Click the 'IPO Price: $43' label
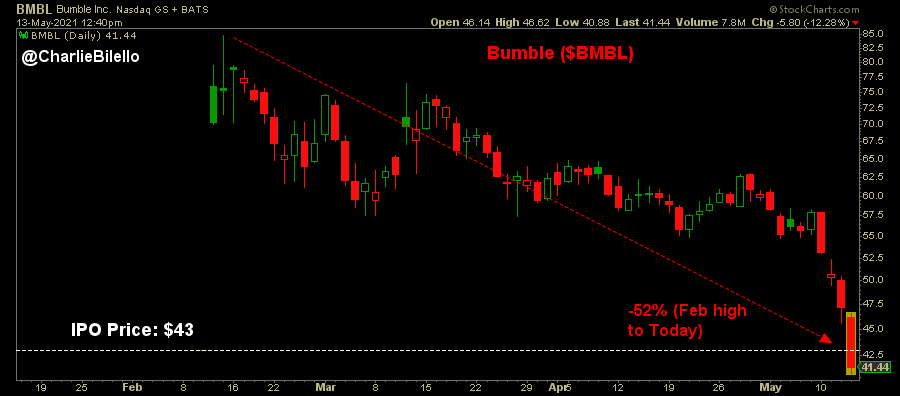 click(132, 330)
